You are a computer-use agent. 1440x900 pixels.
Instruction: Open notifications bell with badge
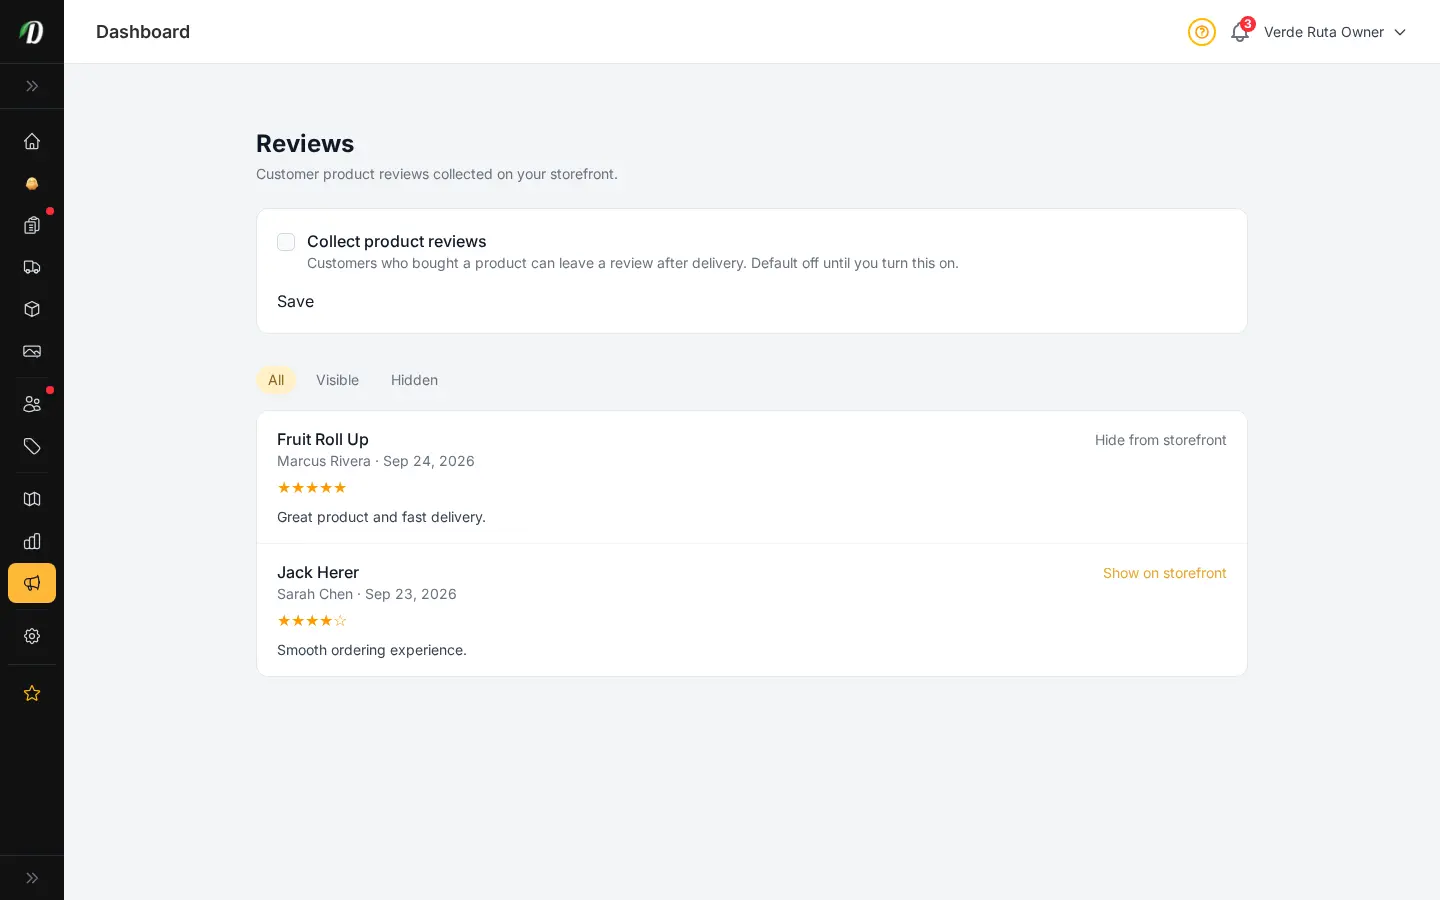1240,32
